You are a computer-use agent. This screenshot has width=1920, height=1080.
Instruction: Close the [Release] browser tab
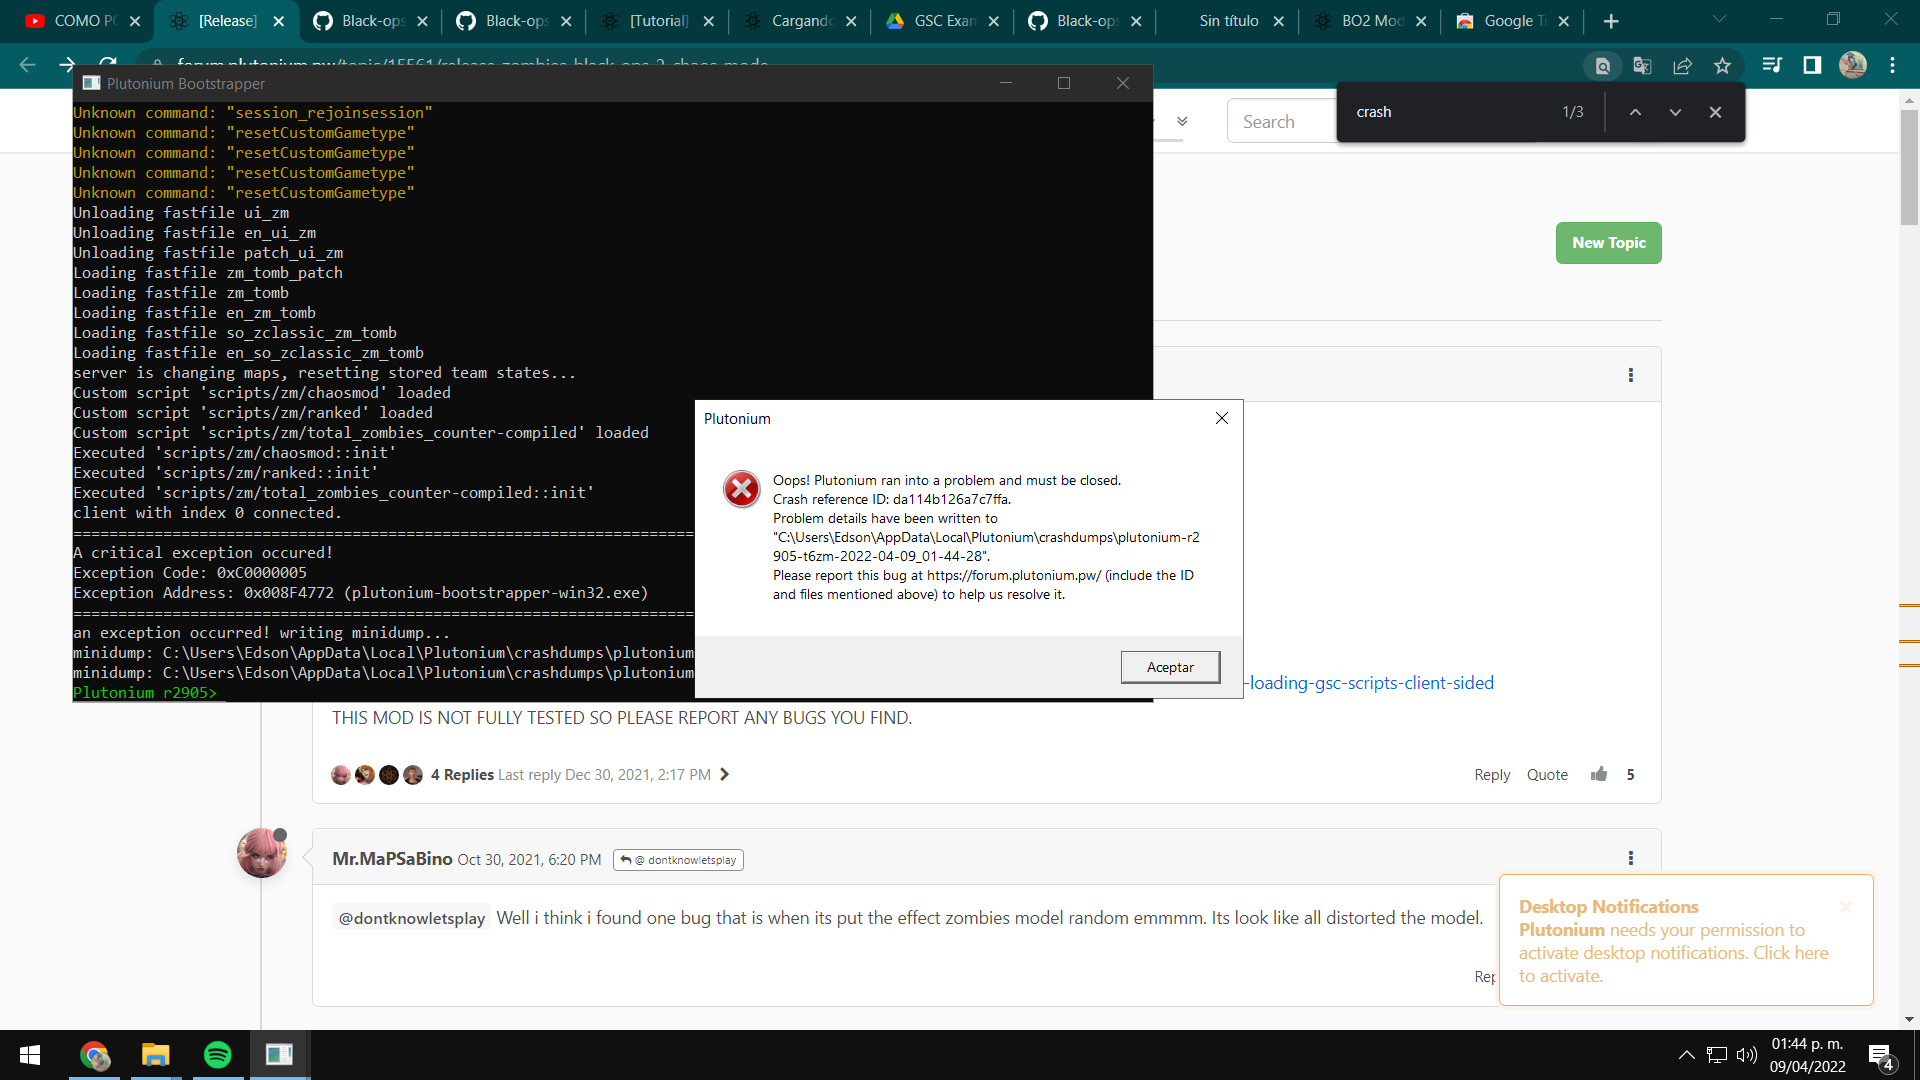pyautogui.click(x=279, y=21)
